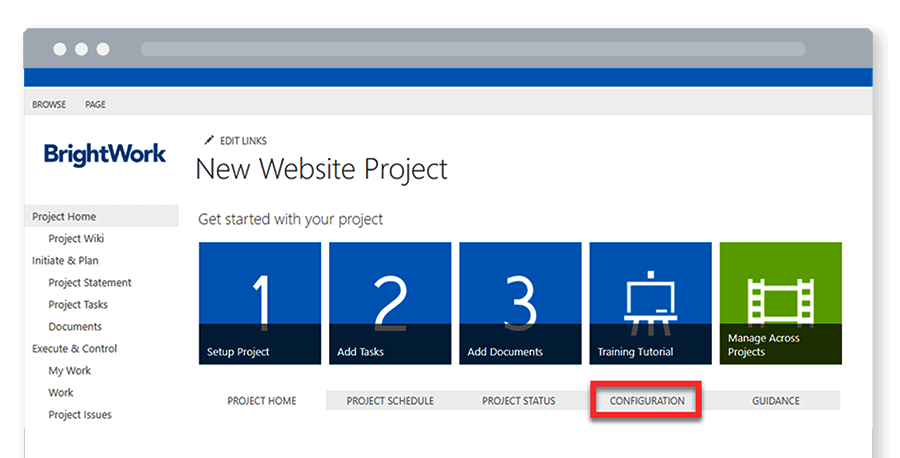Image resolution: width=900 pixels, height=458 pixels.
Task: Open the Page ribbon tab
Action: tap(95, 105)
